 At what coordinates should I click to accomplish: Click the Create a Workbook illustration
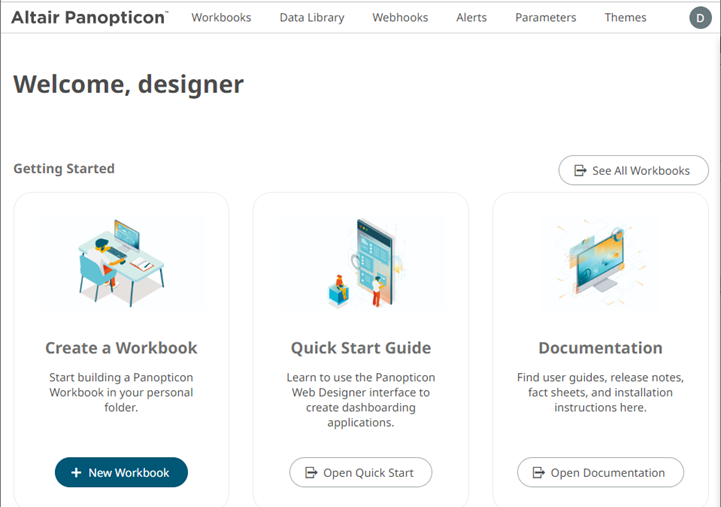pos(121,262)
